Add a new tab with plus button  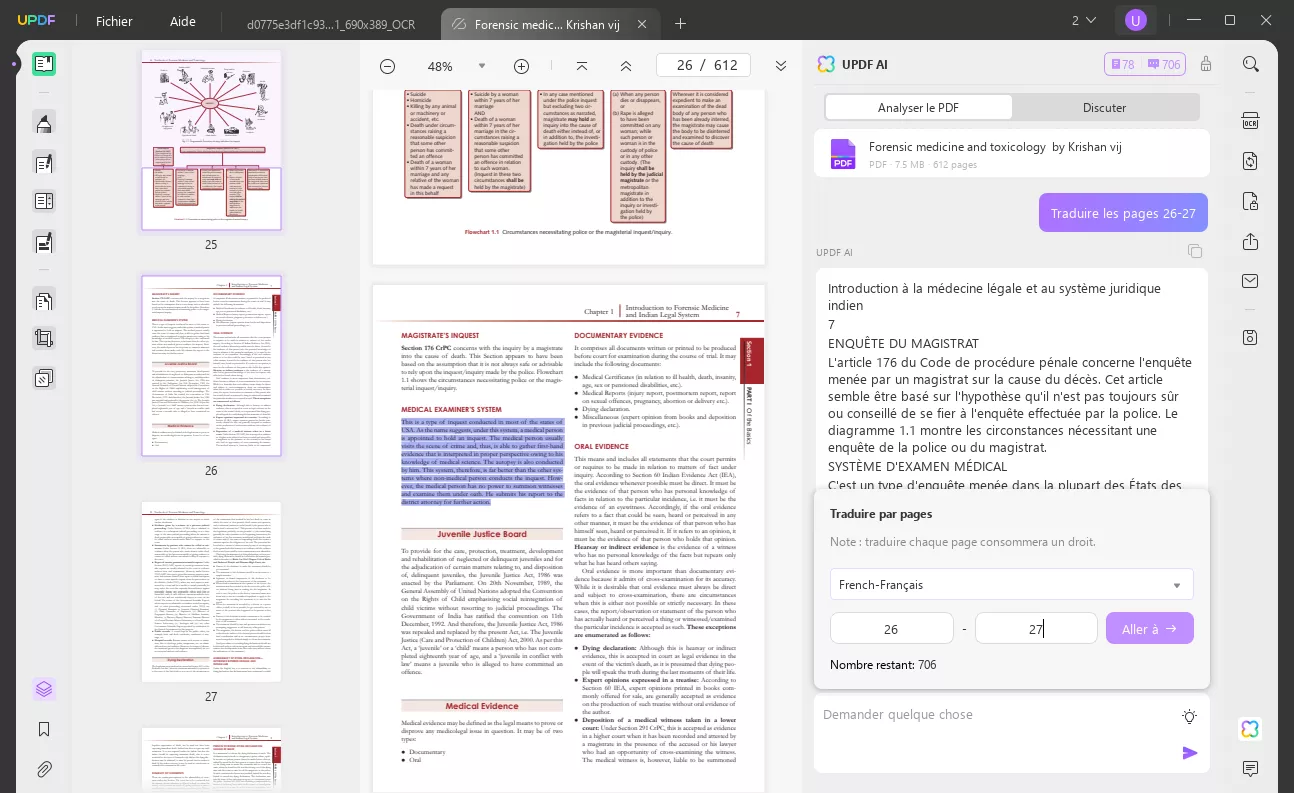pyautogui.click(x=680, y=23)
